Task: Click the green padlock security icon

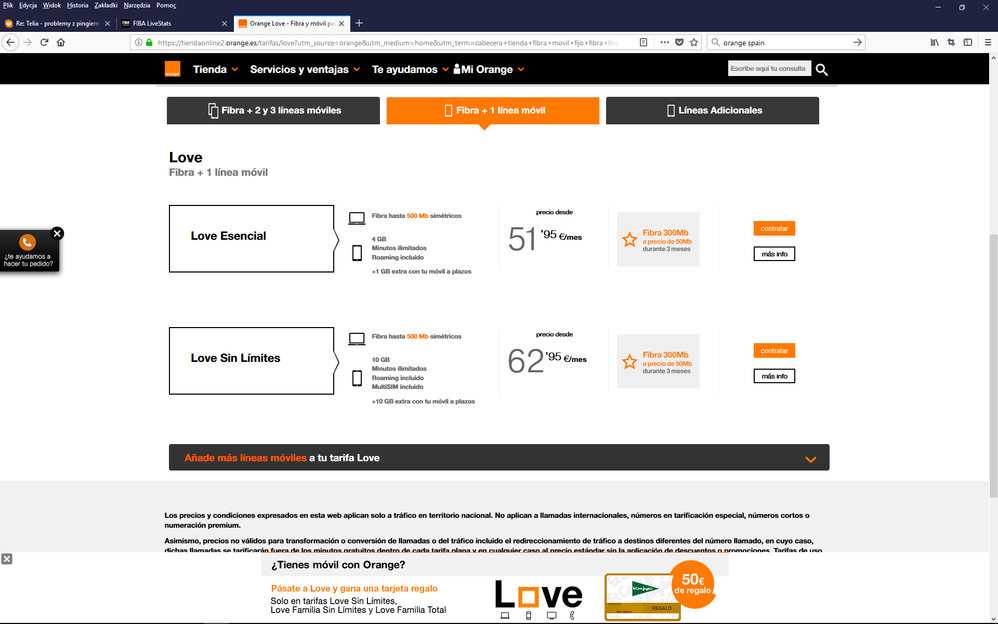Action: tap(149, 43)
